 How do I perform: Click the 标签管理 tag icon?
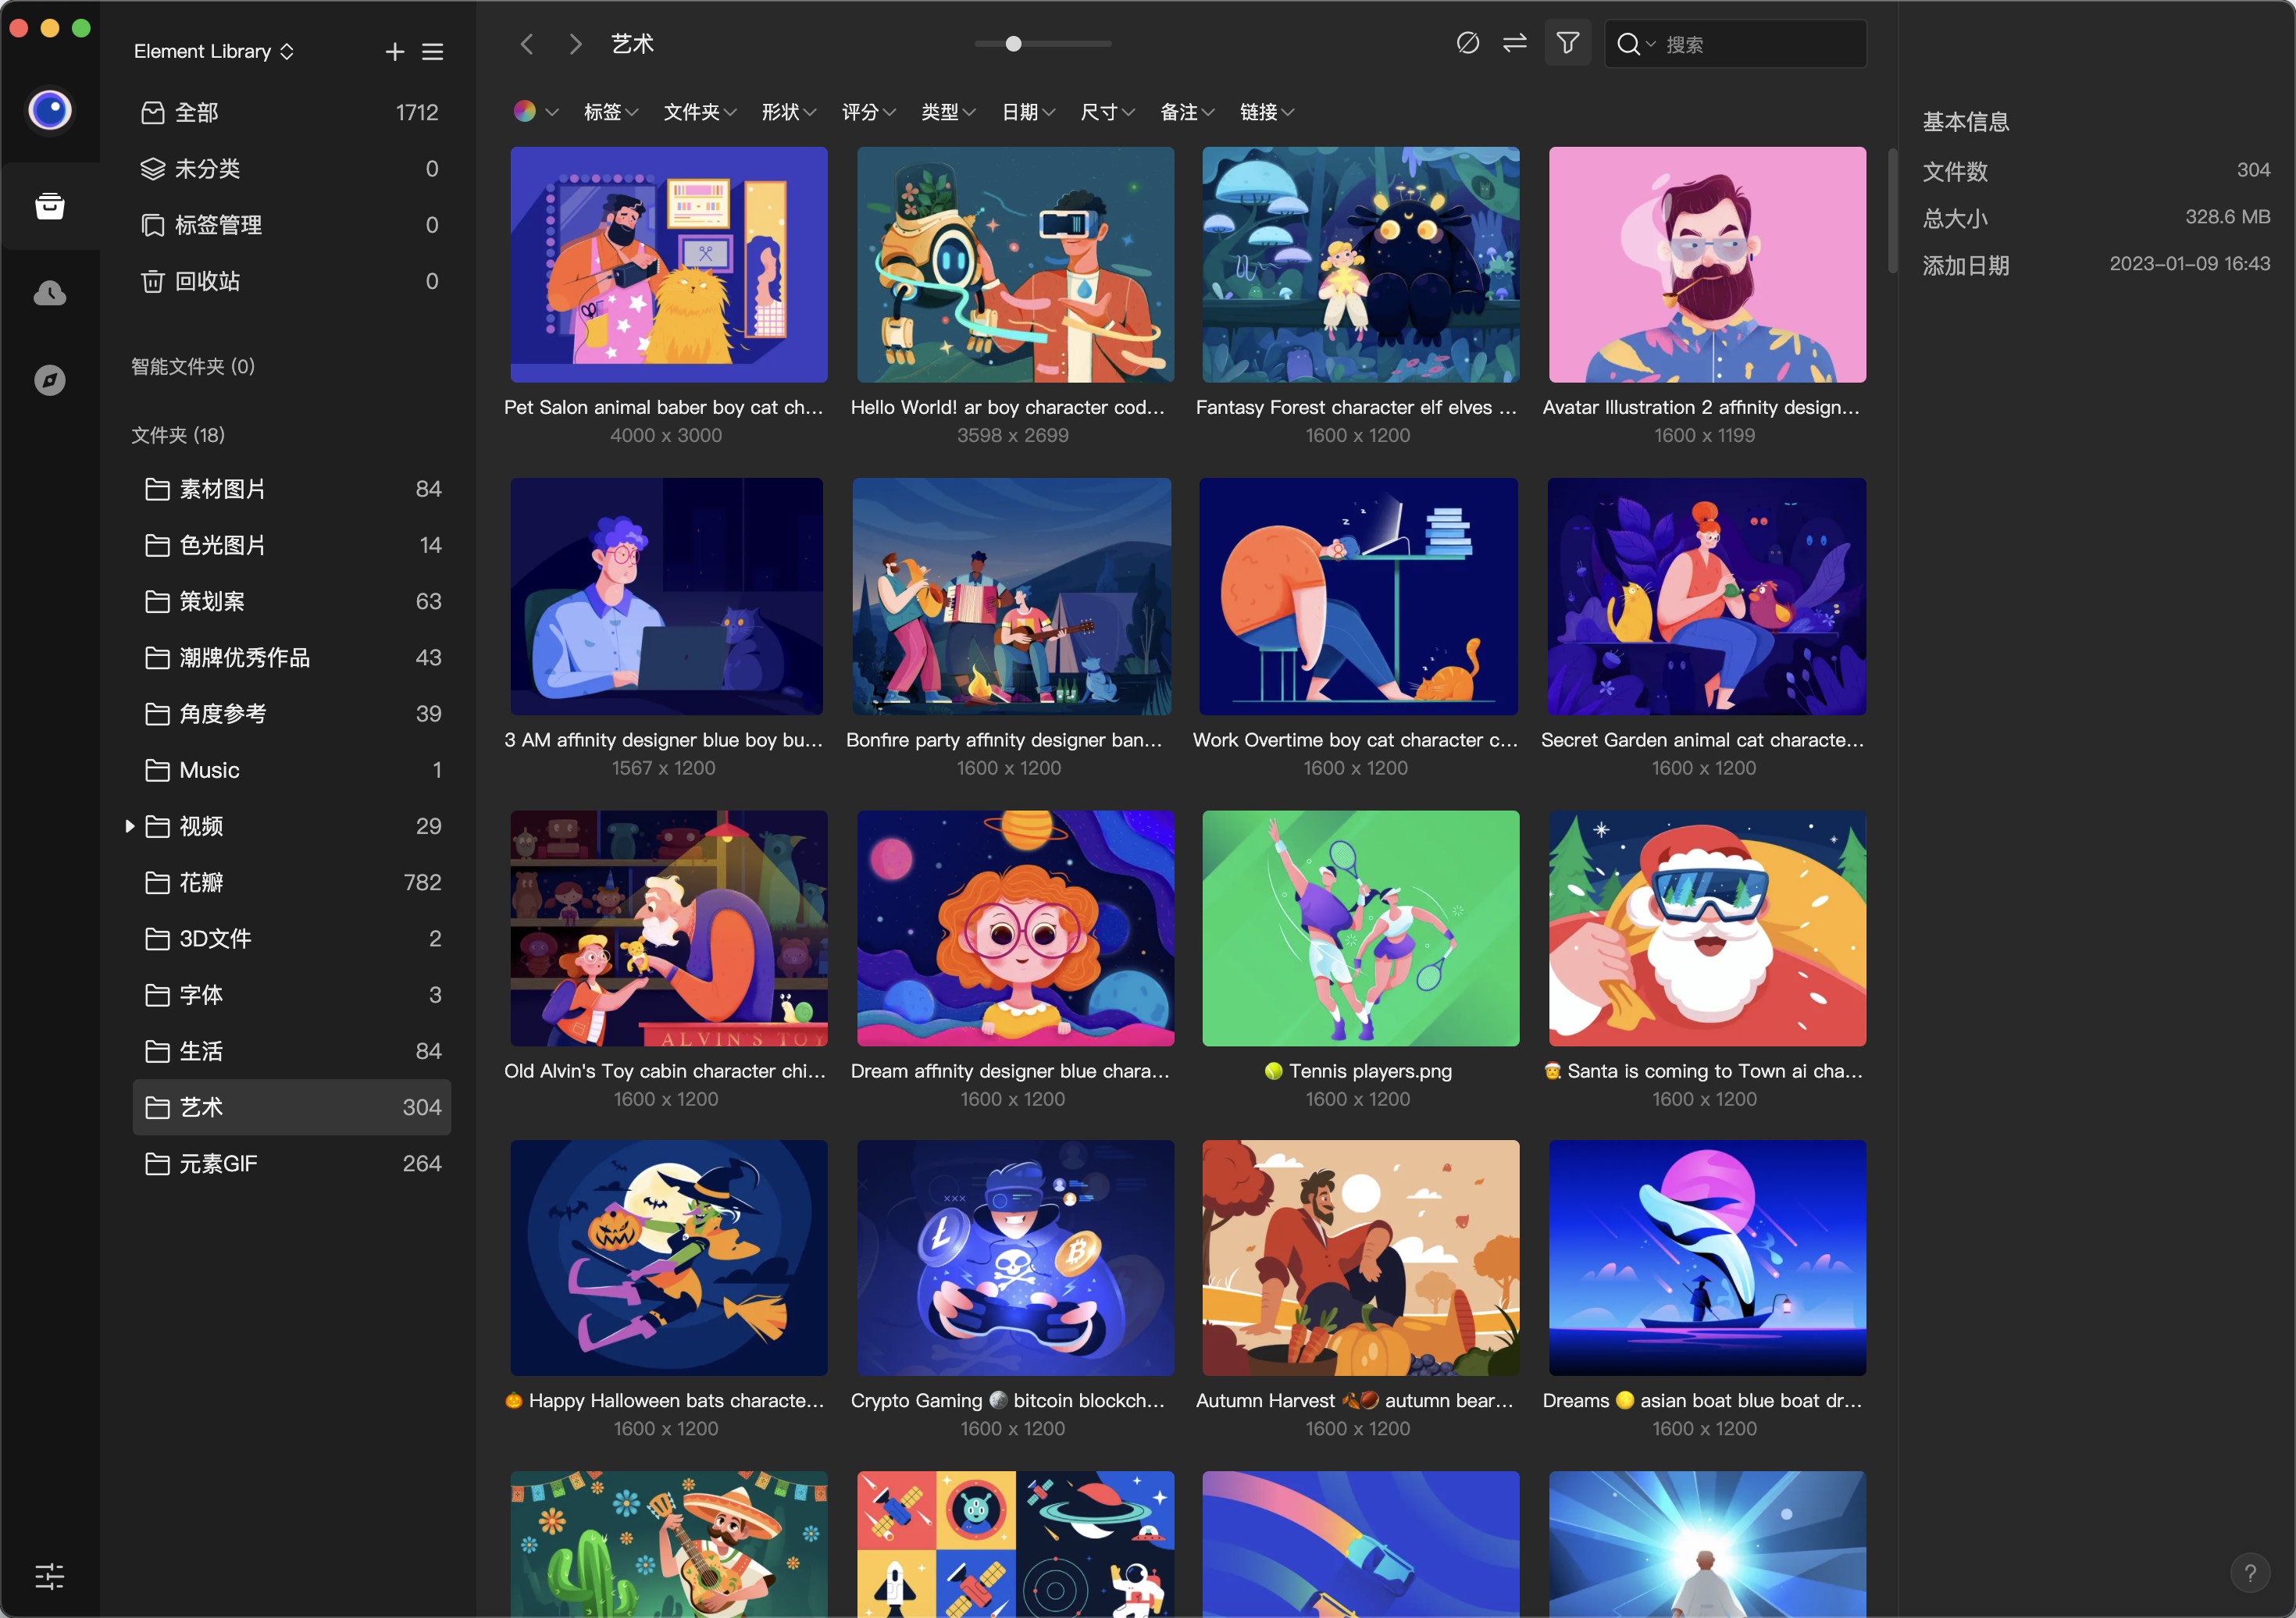(152, 225)
